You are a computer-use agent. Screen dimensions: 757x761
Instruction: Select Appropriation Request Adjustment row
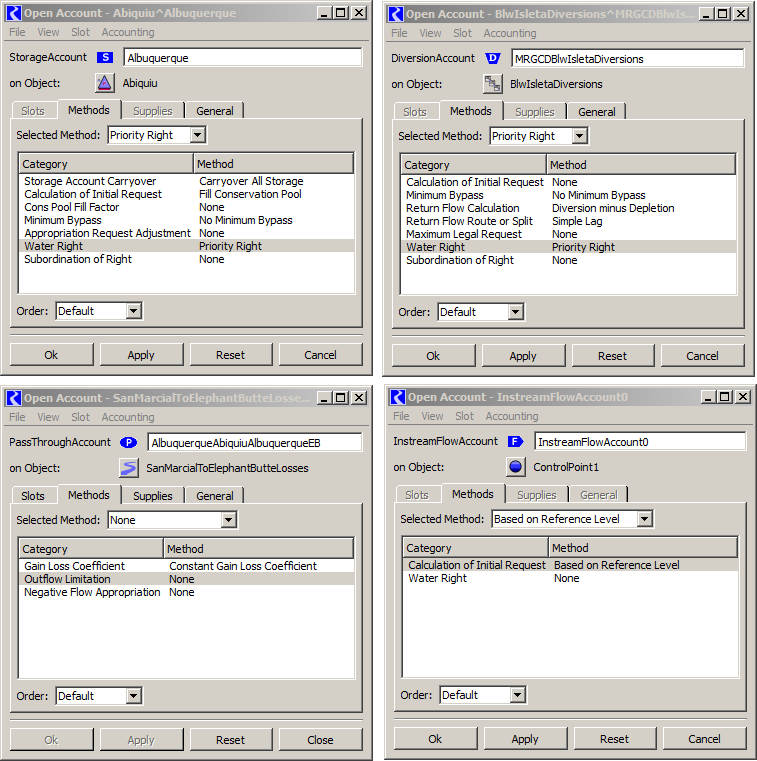187,233
